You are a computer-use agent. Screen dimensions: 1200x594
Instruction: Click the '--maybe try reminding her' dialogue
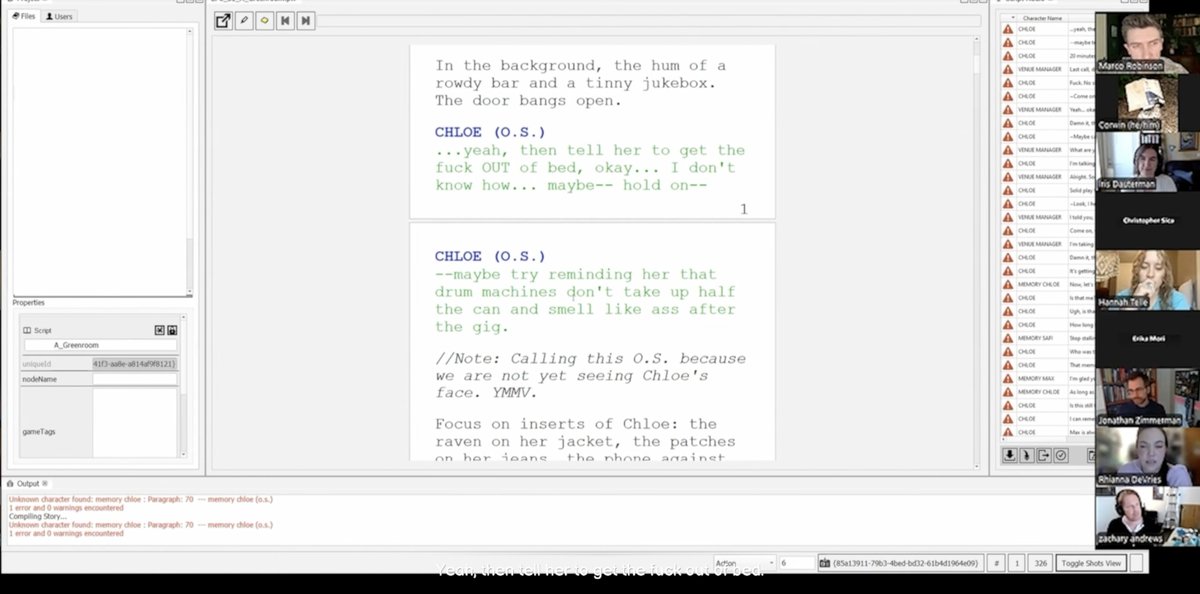point(585,300)
